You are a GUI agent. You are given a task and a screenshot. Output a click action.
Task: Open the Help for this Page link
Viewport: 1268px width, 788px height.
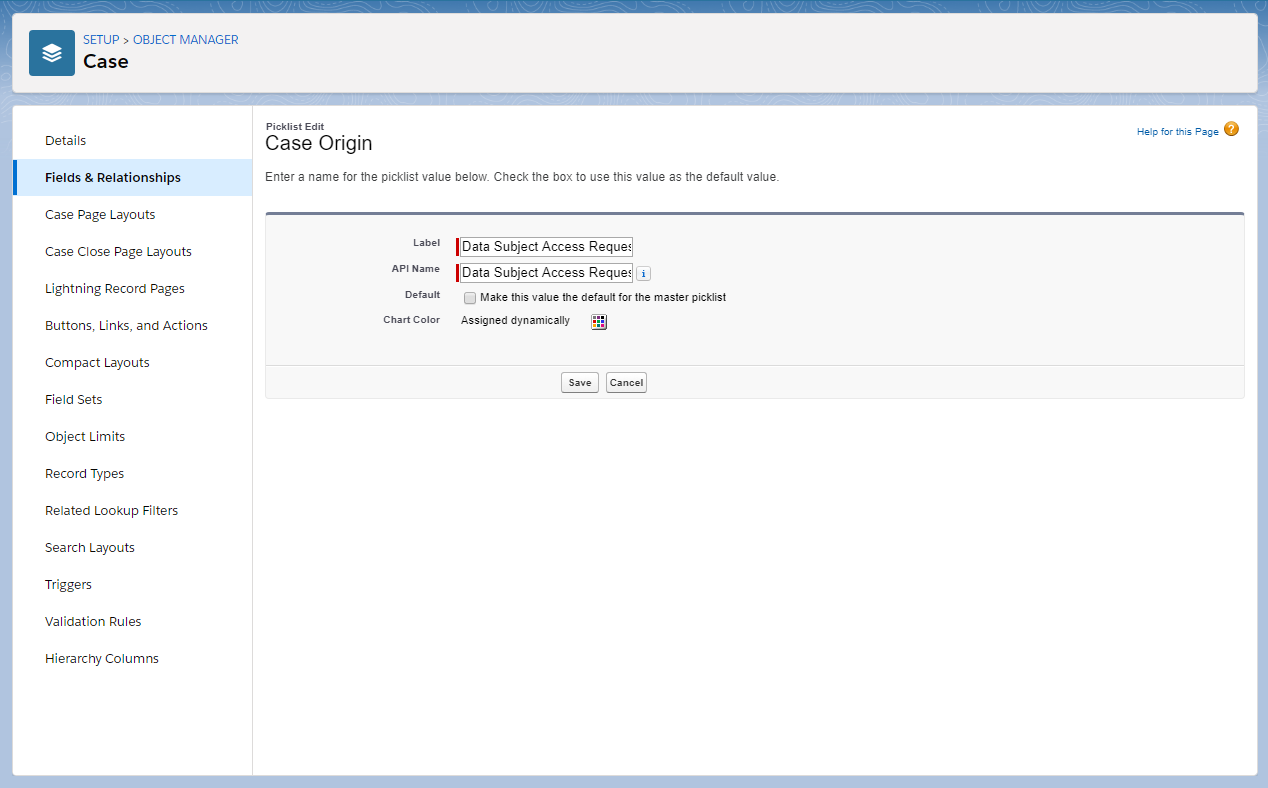tap(1177, 131)
